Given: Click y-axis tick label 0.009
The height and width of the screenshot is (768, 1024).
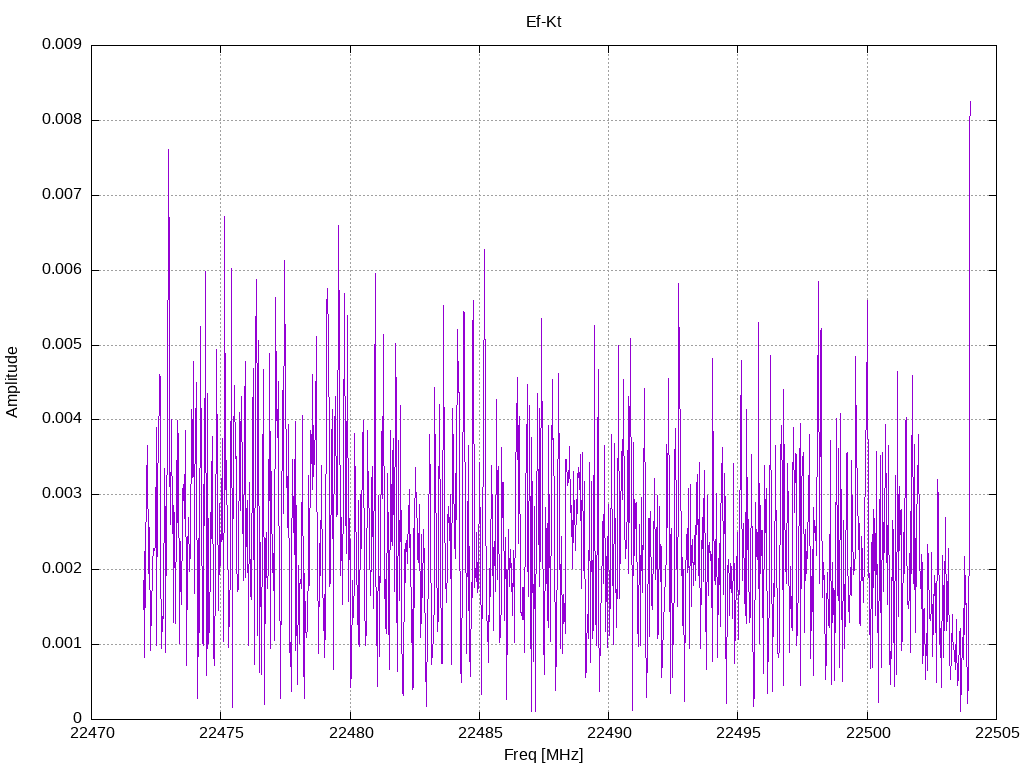Looking at the screenshot, I should (x=62, y=44).
